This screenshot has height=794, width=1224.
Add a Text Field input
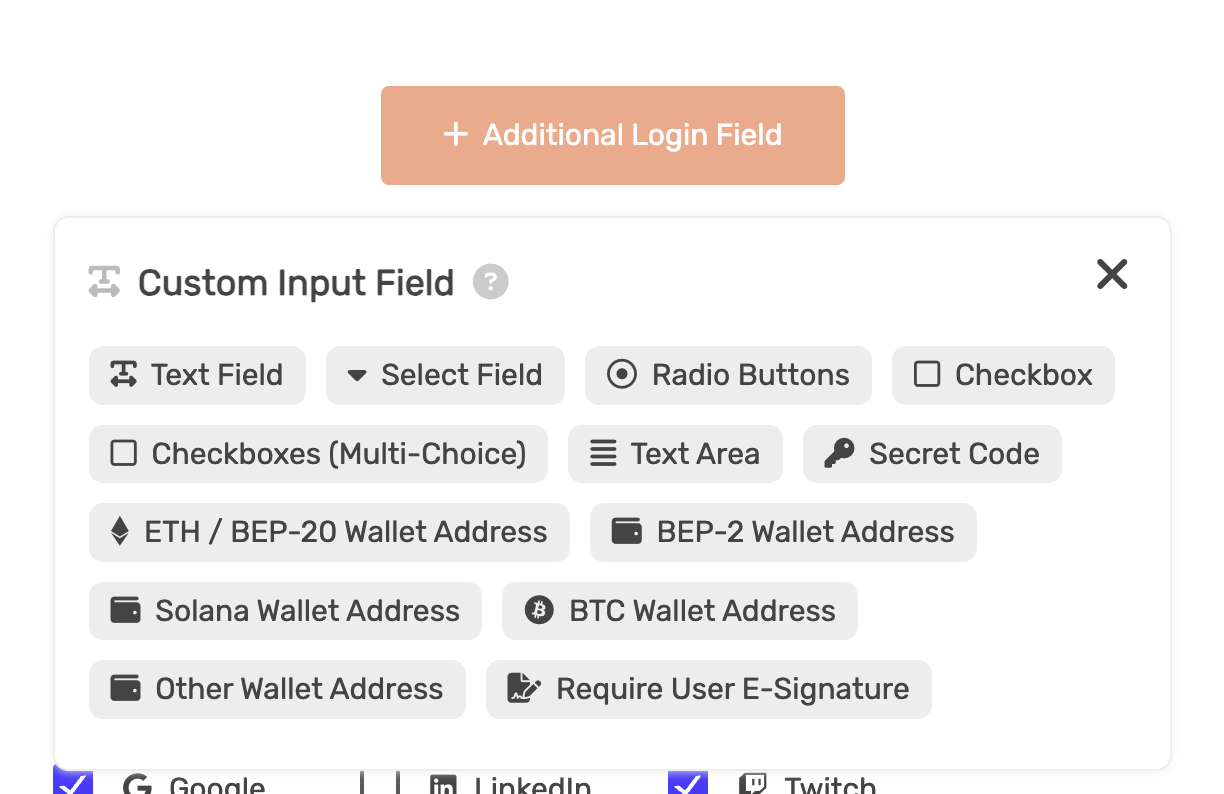(x=197, y=375)
